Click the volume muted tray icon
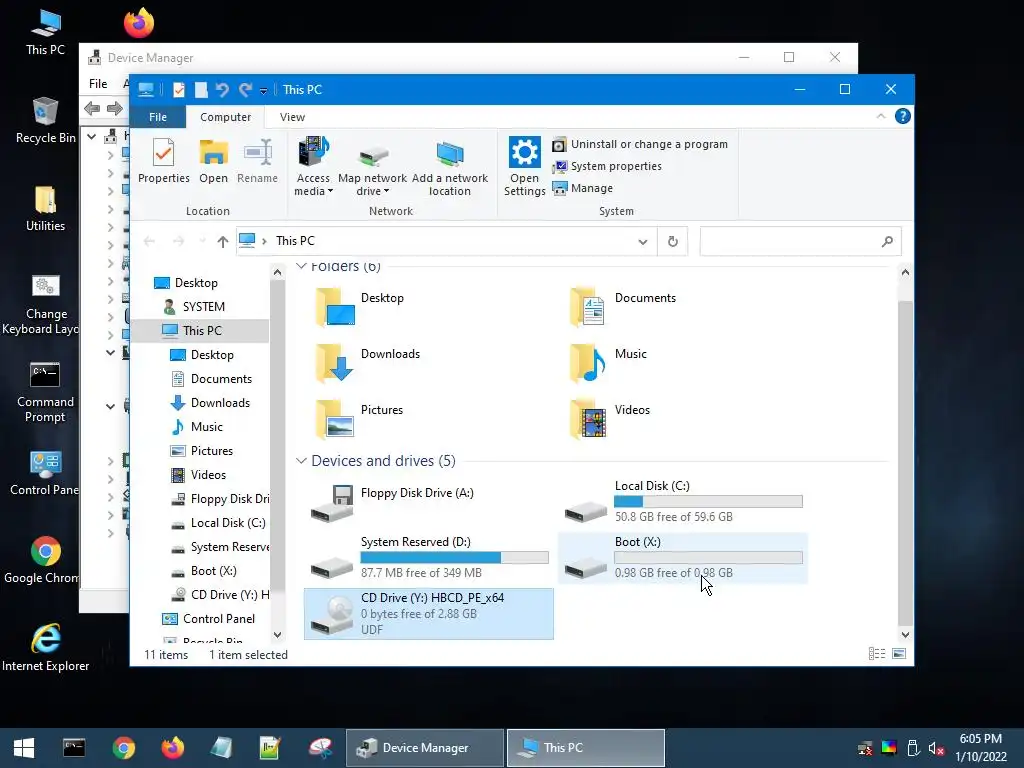 pyautogui.click(x=936, y=748)
